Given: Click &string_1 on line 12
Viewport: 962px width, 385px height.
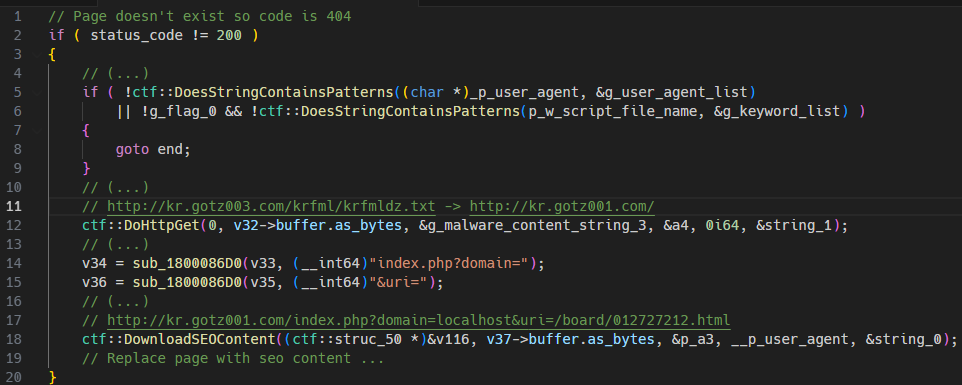Looking at the screenshot, I should point(794,226).
